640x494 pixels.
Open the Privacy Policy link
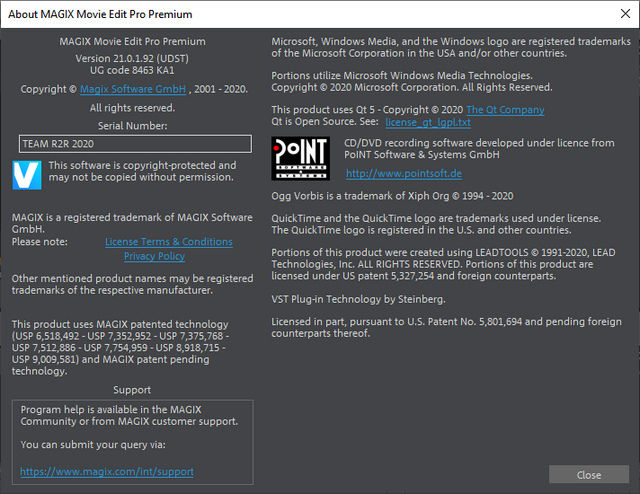click(154, 256)
